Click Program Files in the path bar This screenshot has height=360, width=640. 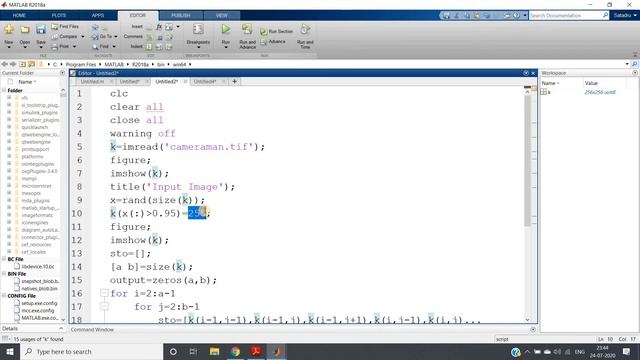pyautogui.click(x=81, y=64)
